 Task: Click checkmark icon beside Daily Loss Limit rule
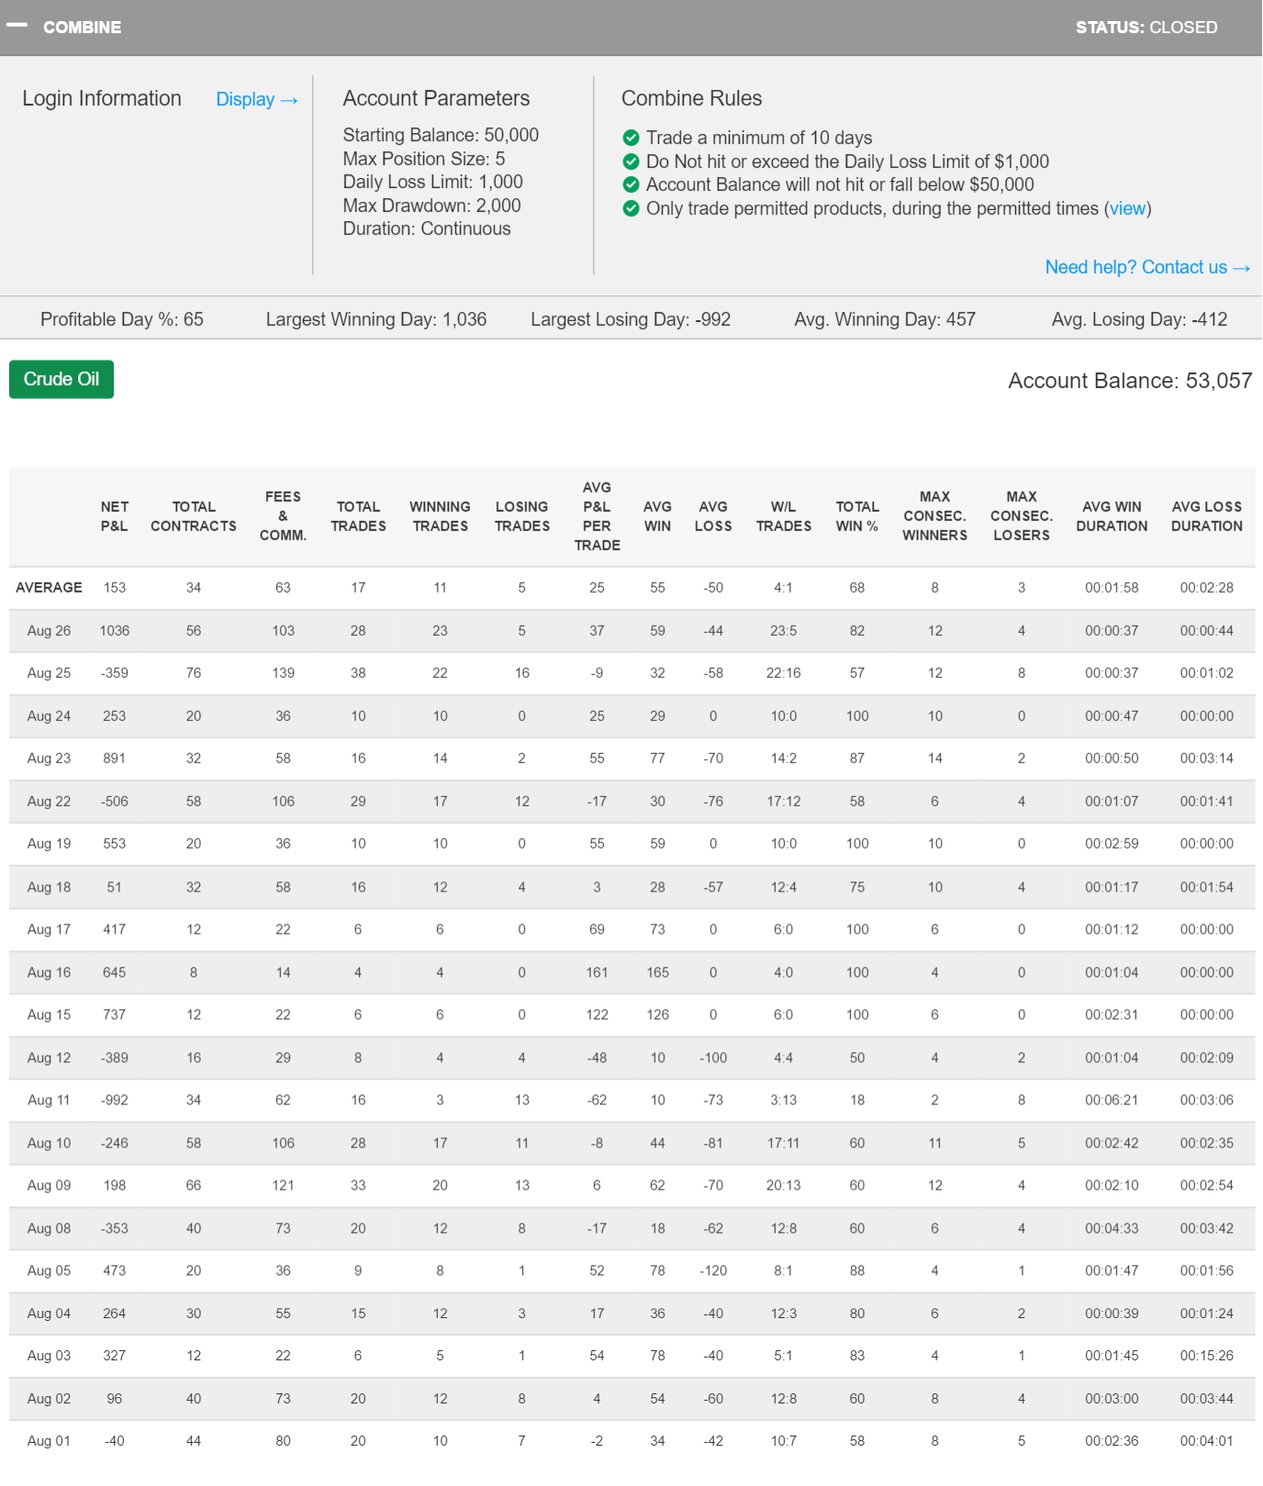pyautogui.click(x=631, y=161)
